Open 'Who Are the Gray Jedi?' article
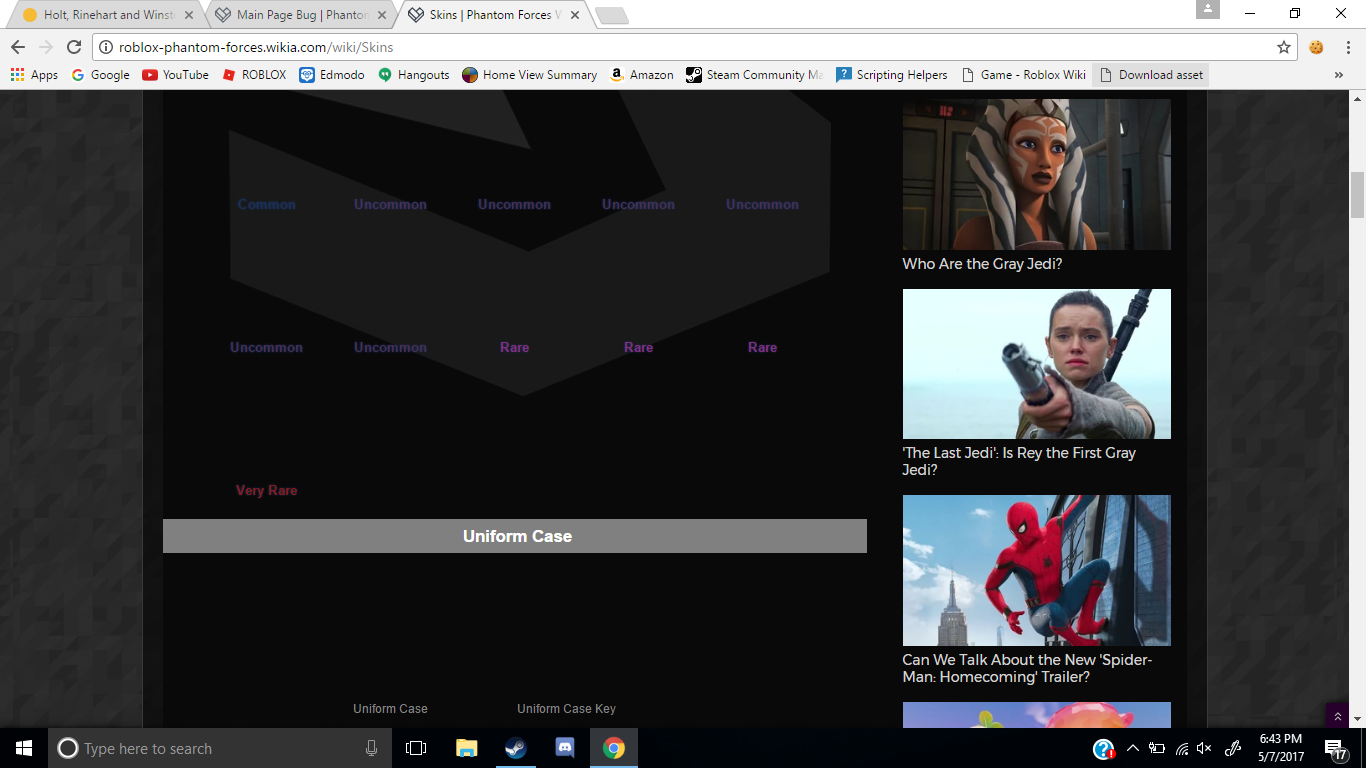 (x=981, y=264)
